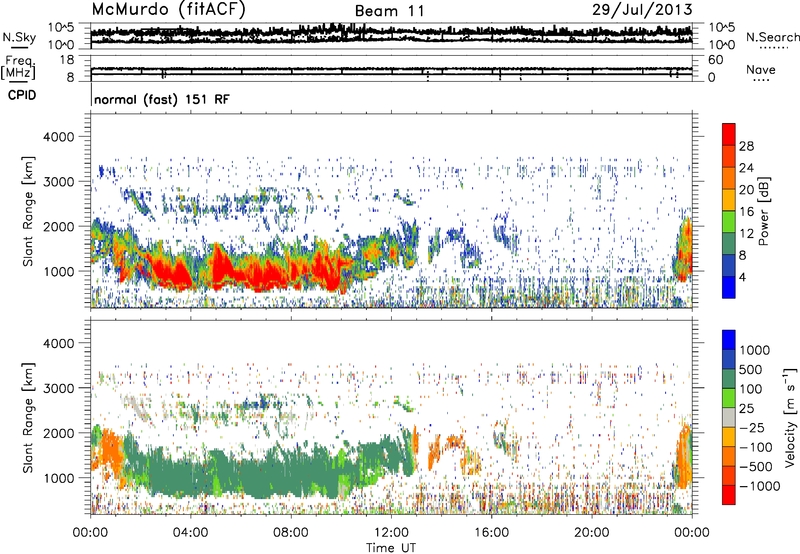Click the gray -25 to 25 velocity swatch

click(x=729, y=417)
